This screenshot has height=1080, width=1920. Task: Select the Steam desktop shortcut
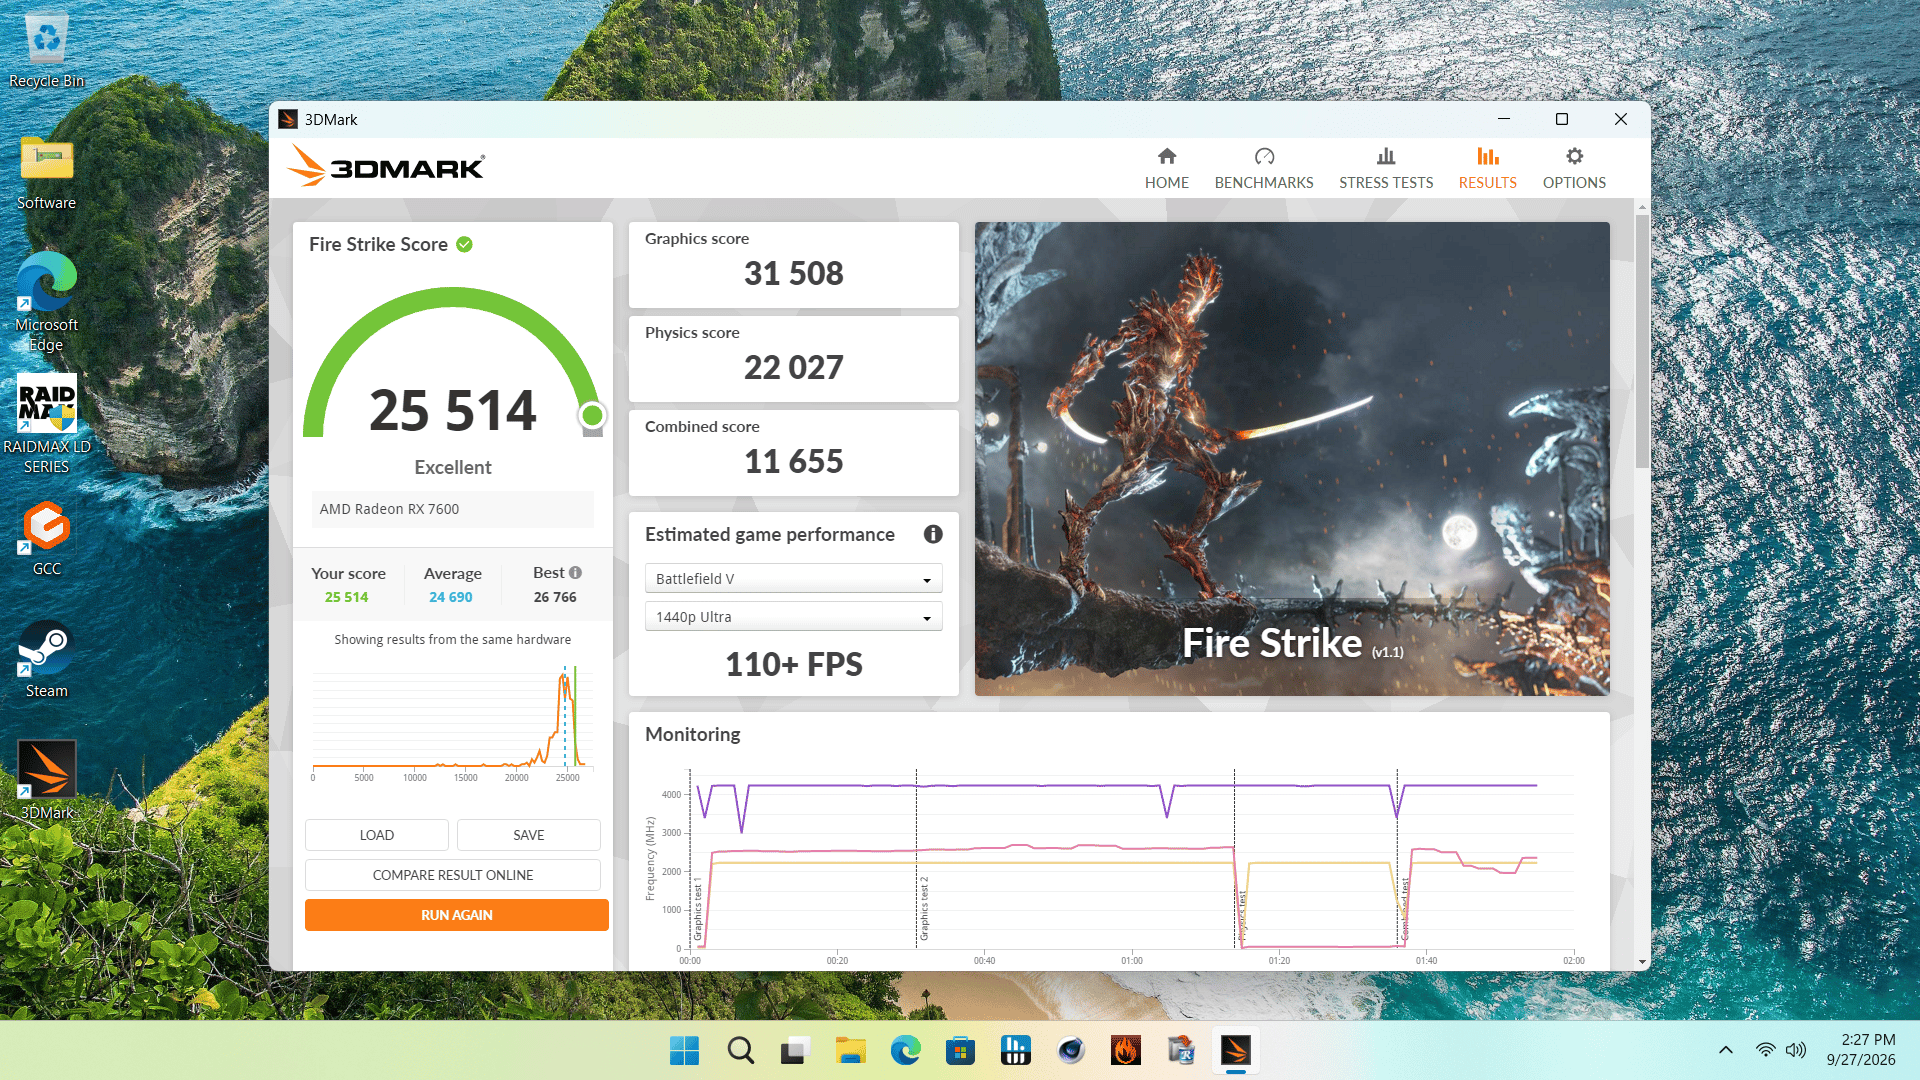[x=46, y=660]
